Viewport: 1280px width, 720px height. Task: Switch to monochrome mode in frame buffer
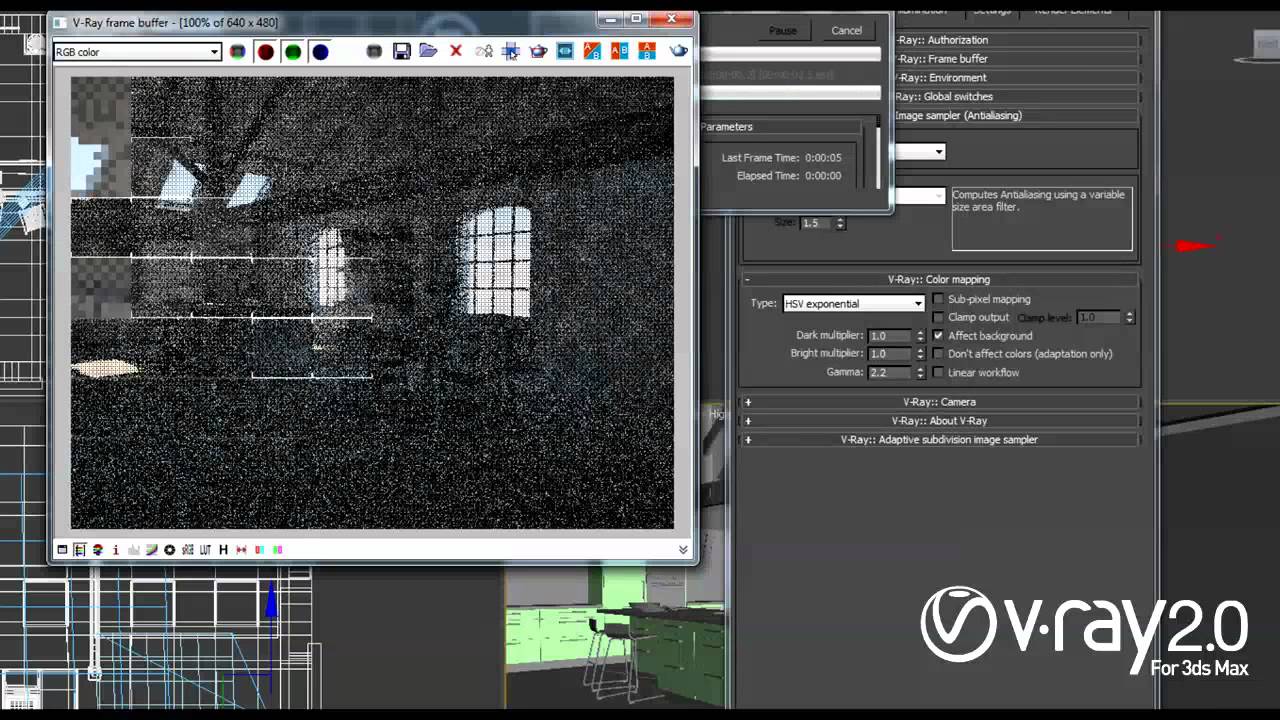click(374, 51)
